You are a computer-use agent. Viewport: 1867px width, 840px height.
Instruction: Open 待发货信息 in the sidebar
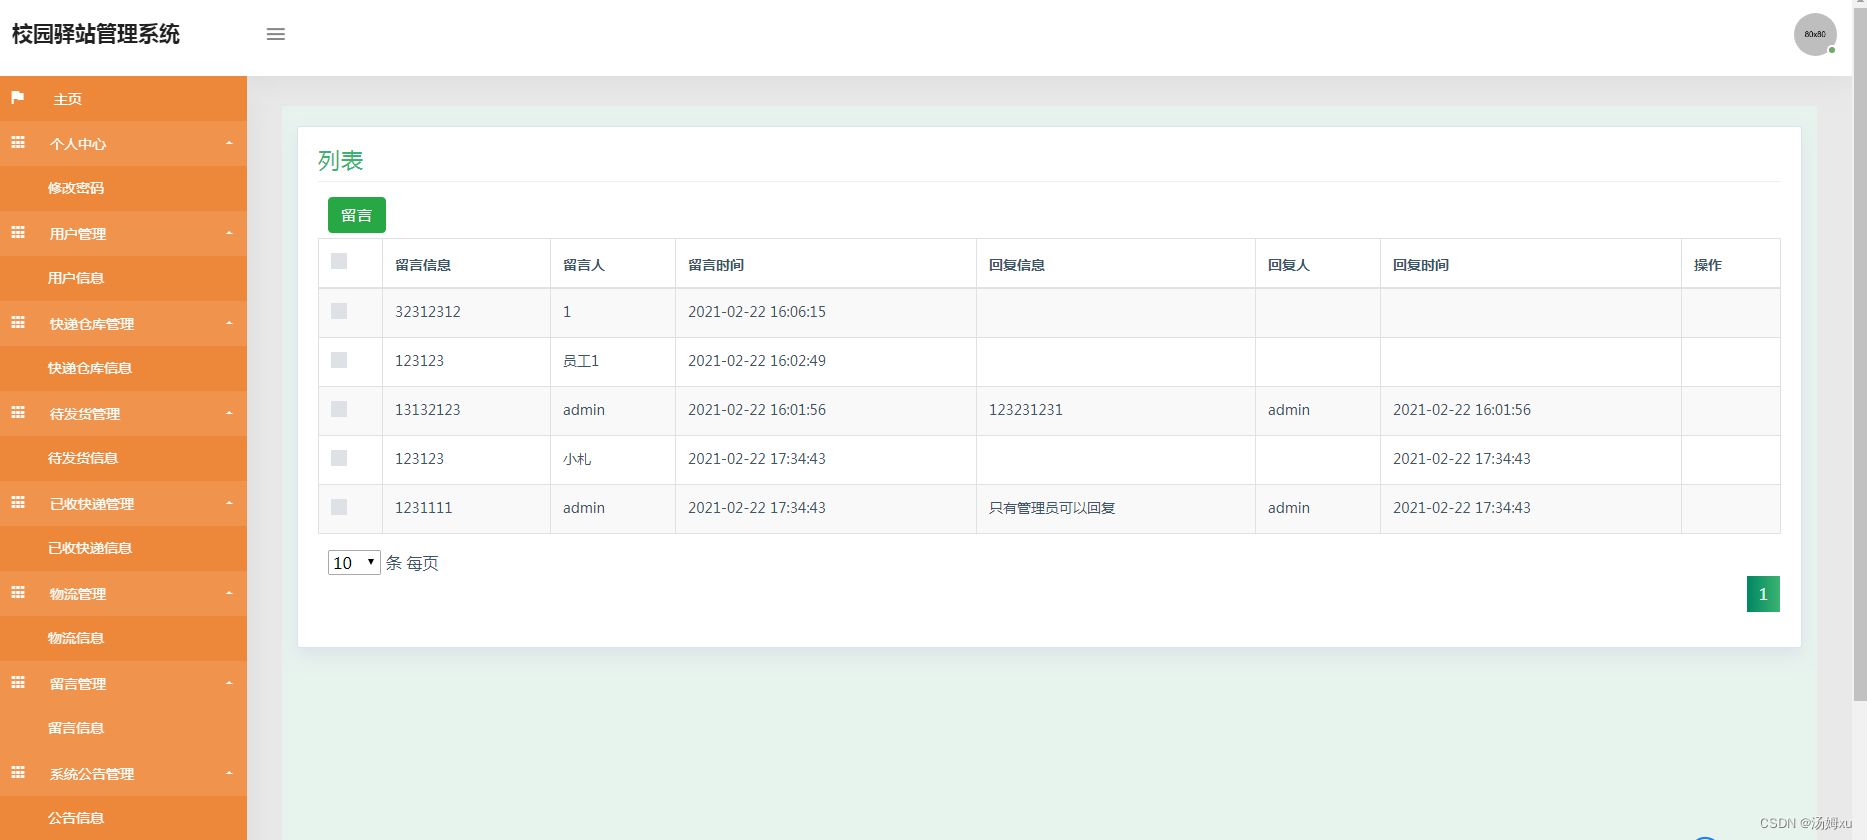(123, 458)
